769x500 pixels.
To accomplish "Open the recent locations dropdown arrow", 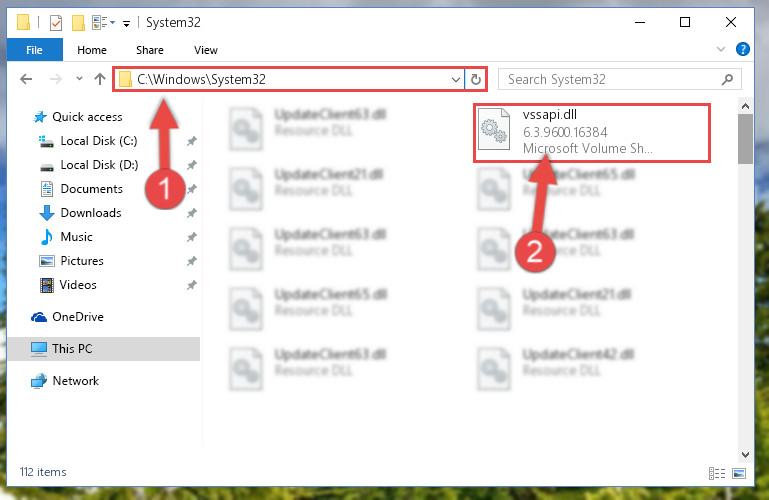I will tap(79, 78).
